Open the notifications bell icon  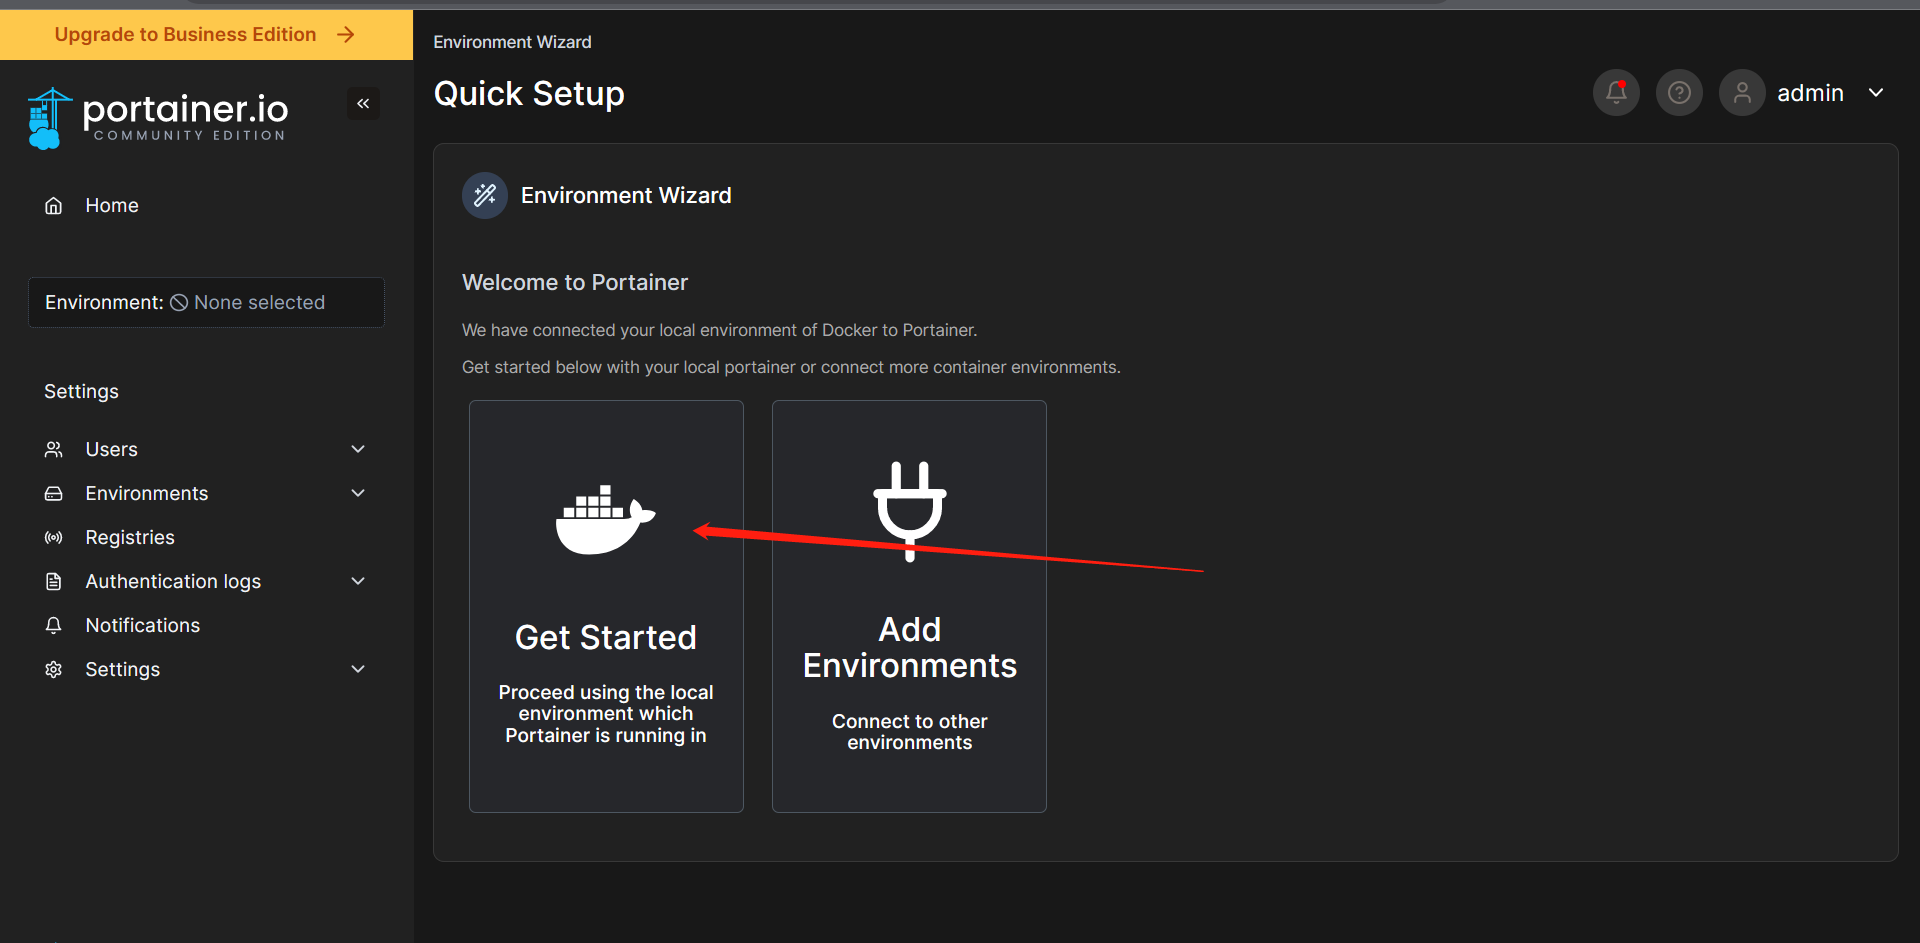click(x=1616, y=93)
